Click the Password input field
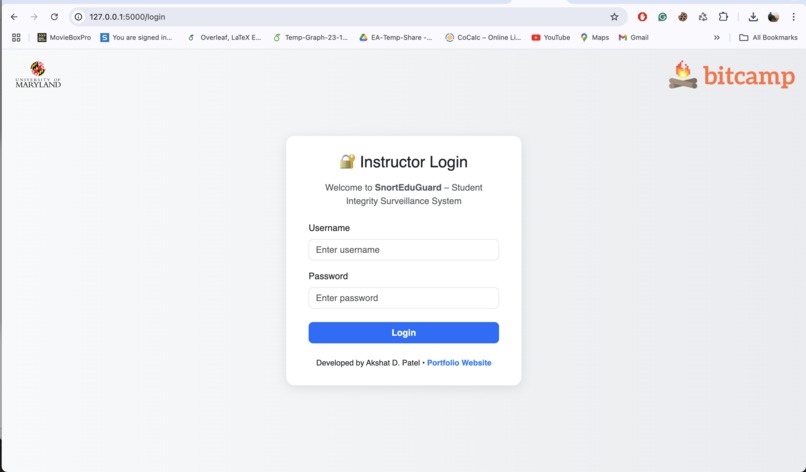The width and height of the screenshot is (806, 472). click(x=404, y=298)
